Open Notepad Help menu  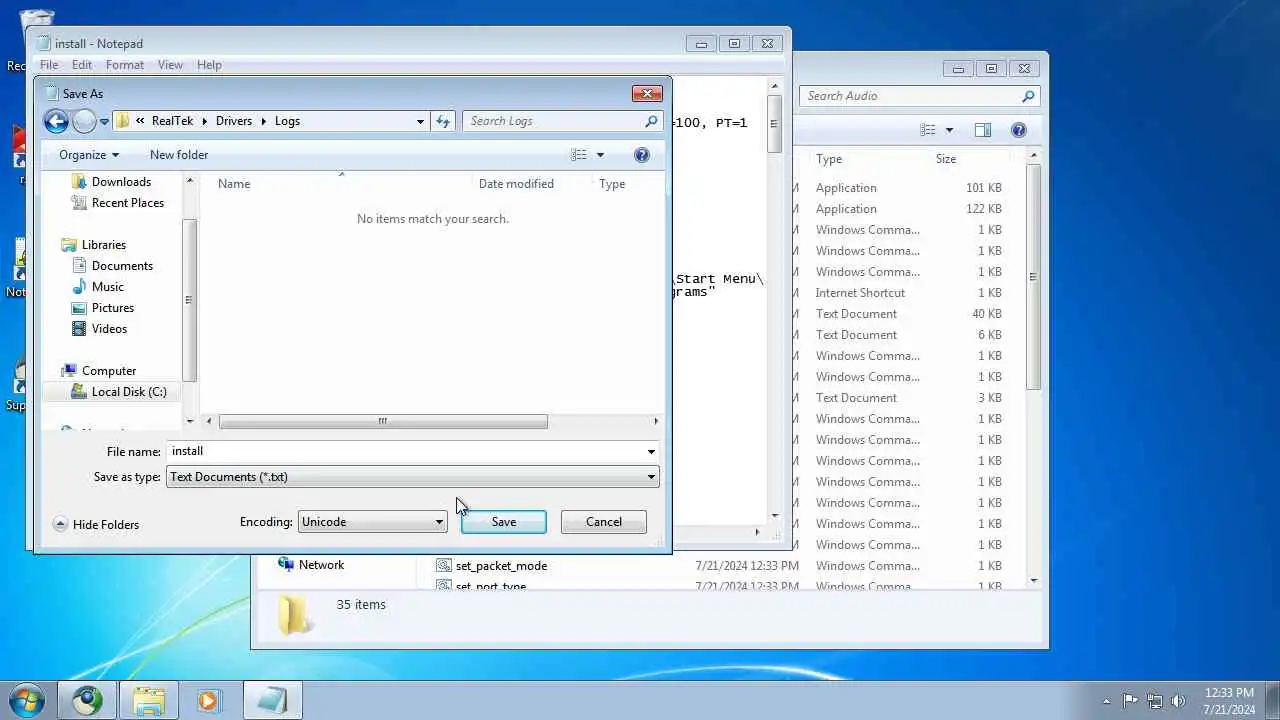[x=209, y=65]
